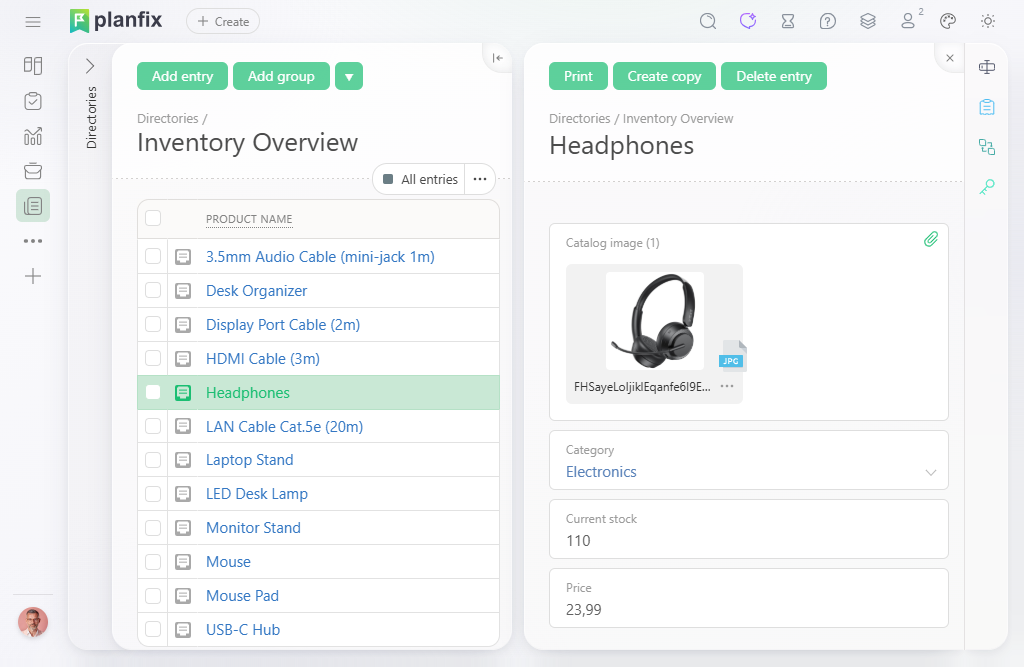Viewport: 1024px width, 667px height.
Task: Open the AI assistant sparkle icon
Action: (x=748, y=22)
